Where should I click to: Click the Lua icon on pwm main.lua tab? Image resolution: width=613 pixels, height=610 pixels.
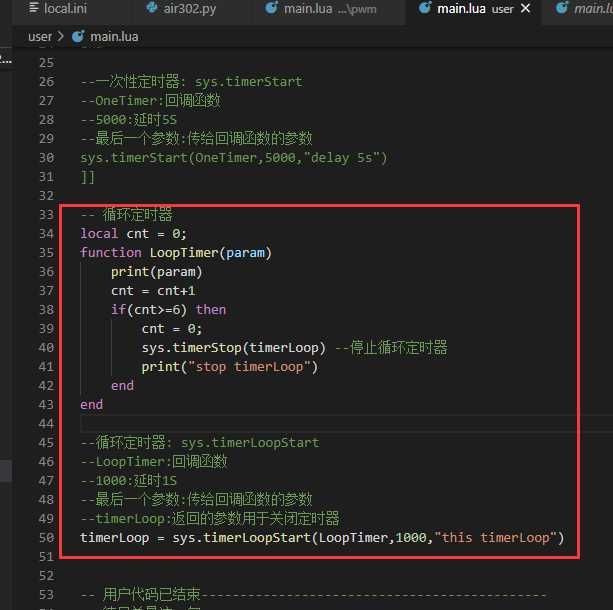pos(271,7)
